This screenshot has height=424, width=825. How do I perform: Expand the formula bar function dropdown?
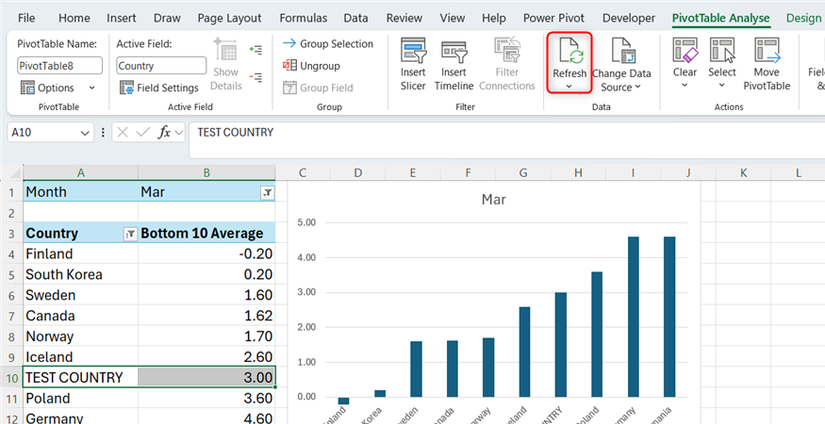pos(179,133)
